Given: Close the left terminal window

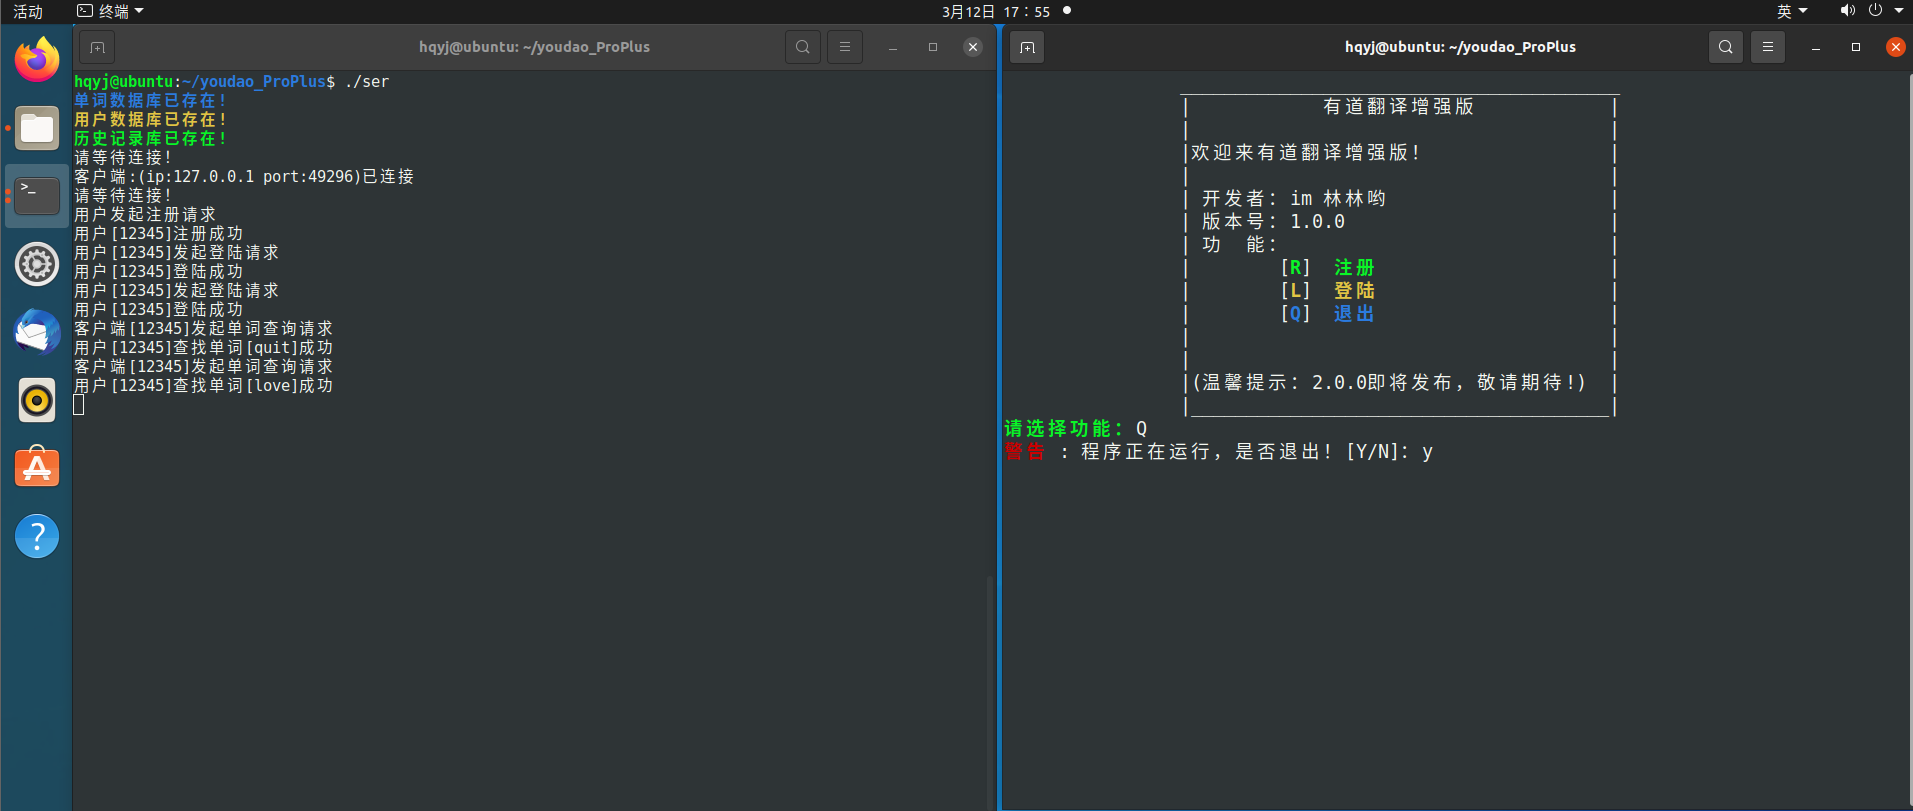Looking at the screenshot, I should point(973,47).
